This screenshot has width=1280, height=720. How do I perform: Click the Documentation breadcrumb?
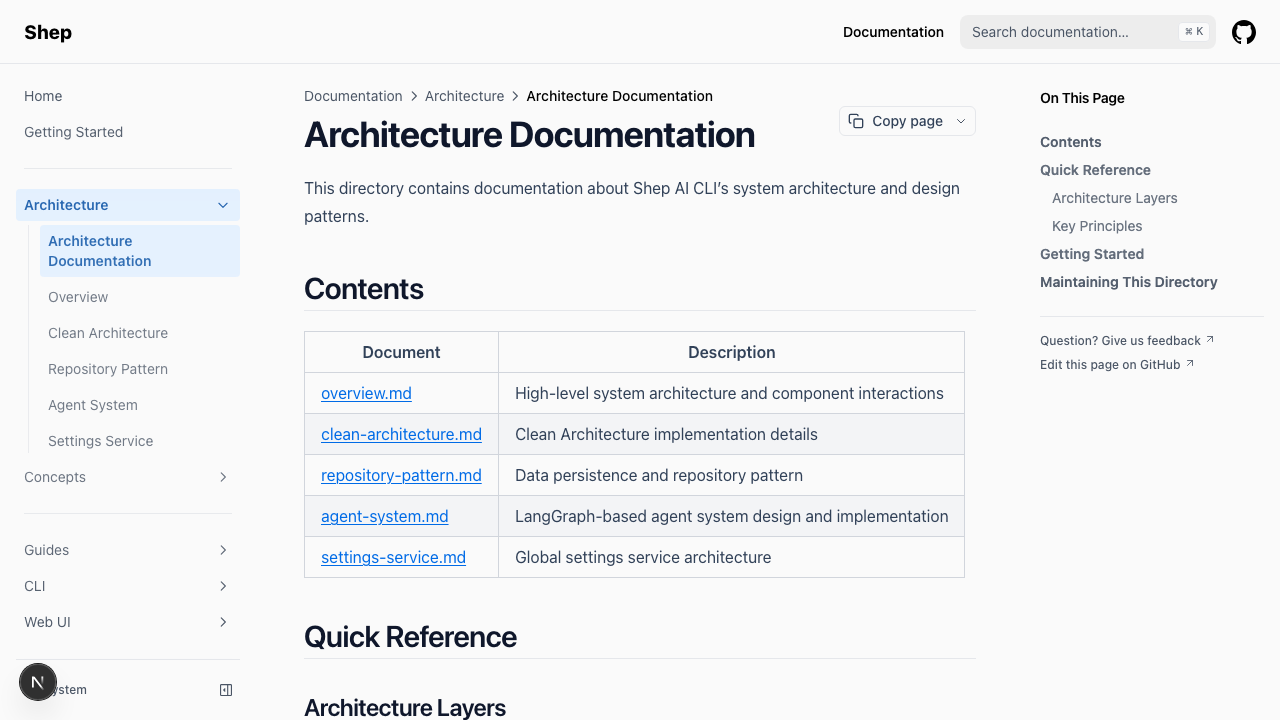pyautogui.click(x=353, y=96)
